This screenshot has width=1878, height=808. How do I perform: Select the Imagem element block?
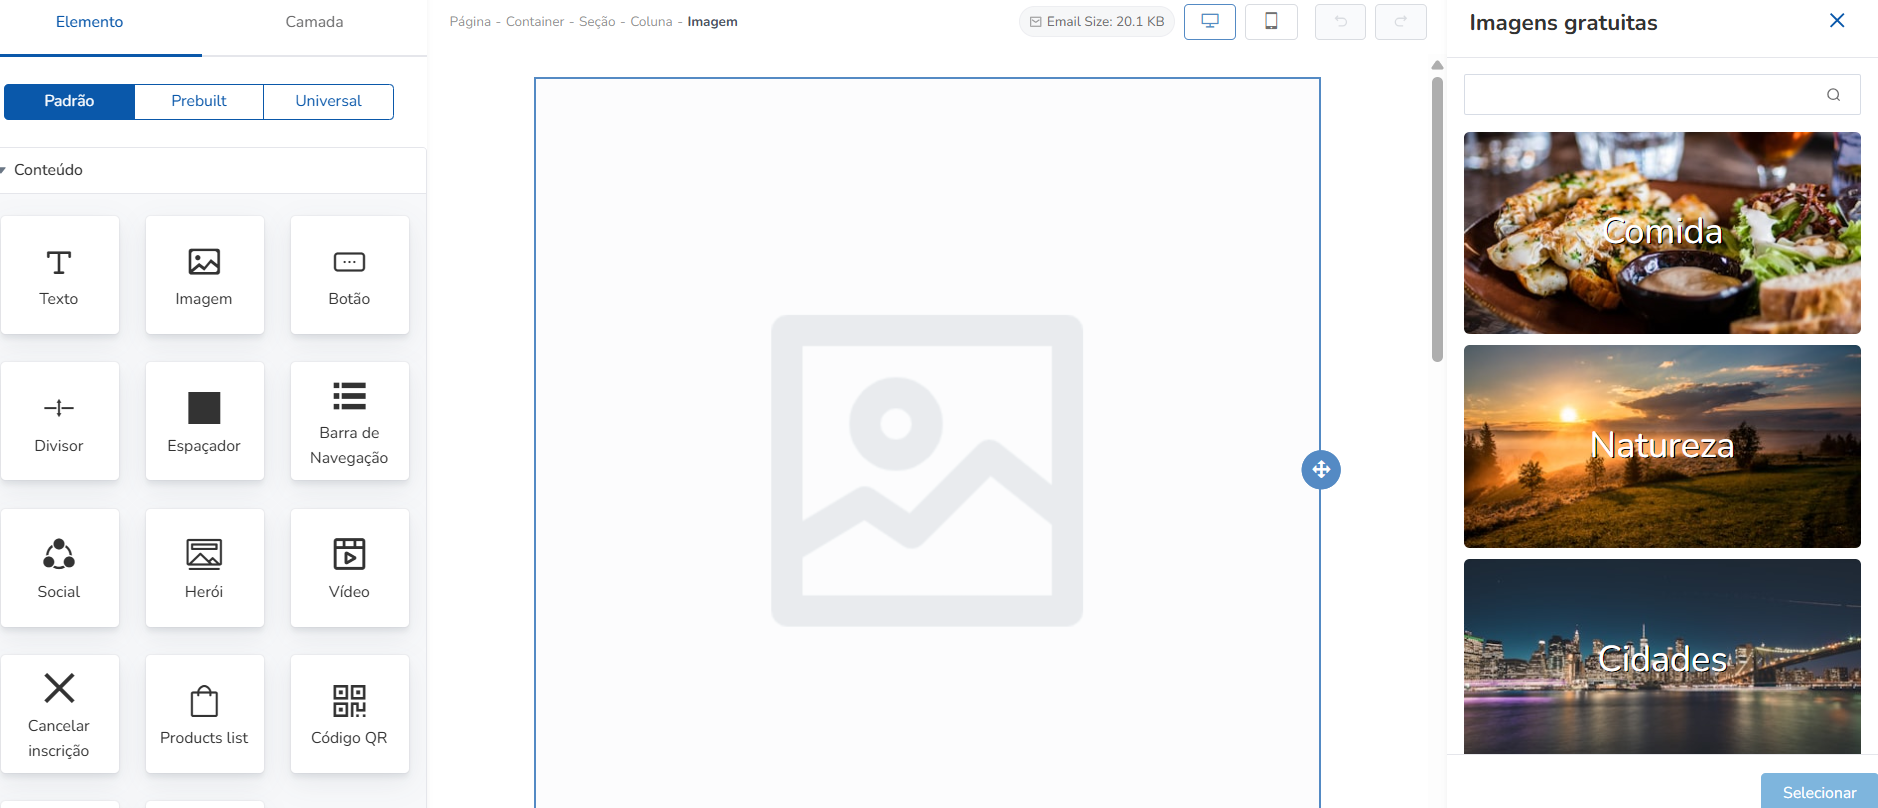[x=205, y=275]
